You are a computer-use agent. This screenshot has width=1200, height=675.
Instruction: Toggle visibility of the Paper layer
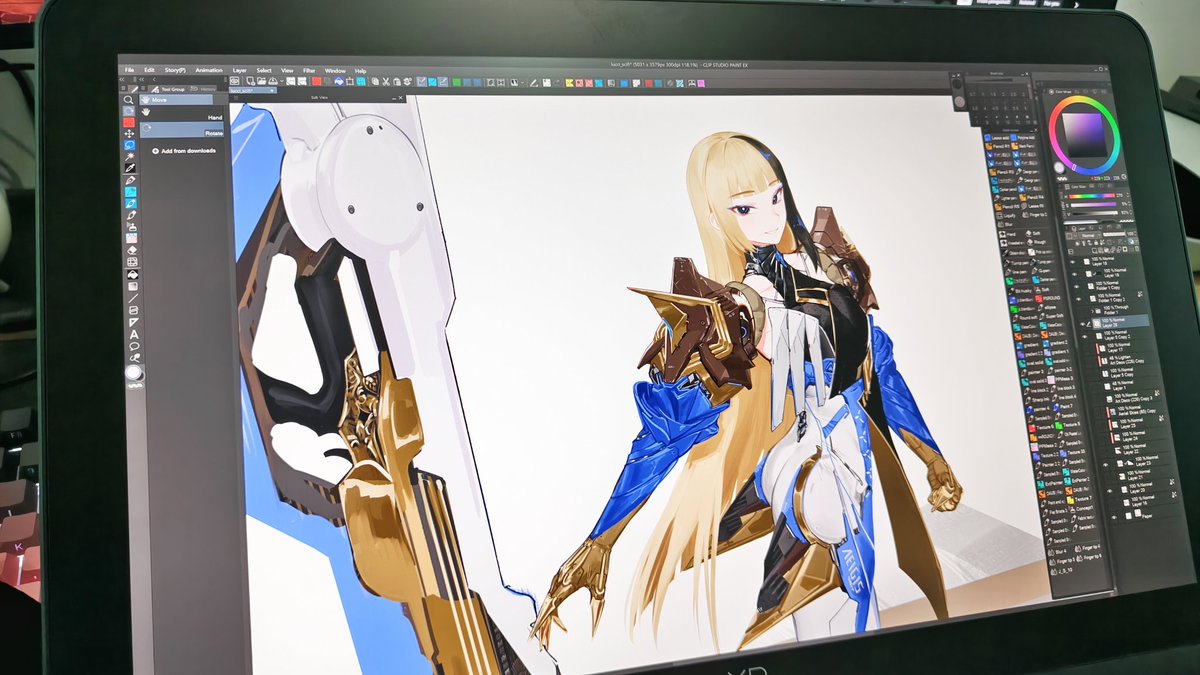tap(1114, 518)
